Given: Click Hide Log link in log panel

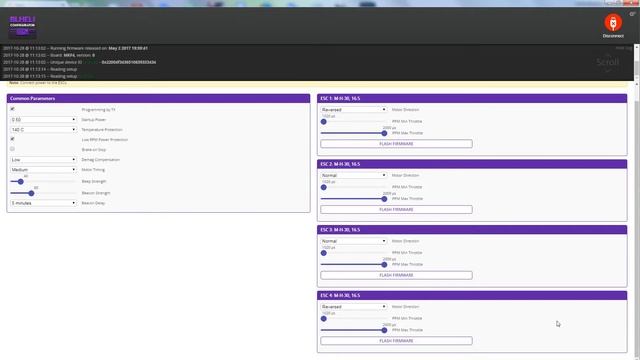Looking at the screenshot, I should click(x=623, y=48).
